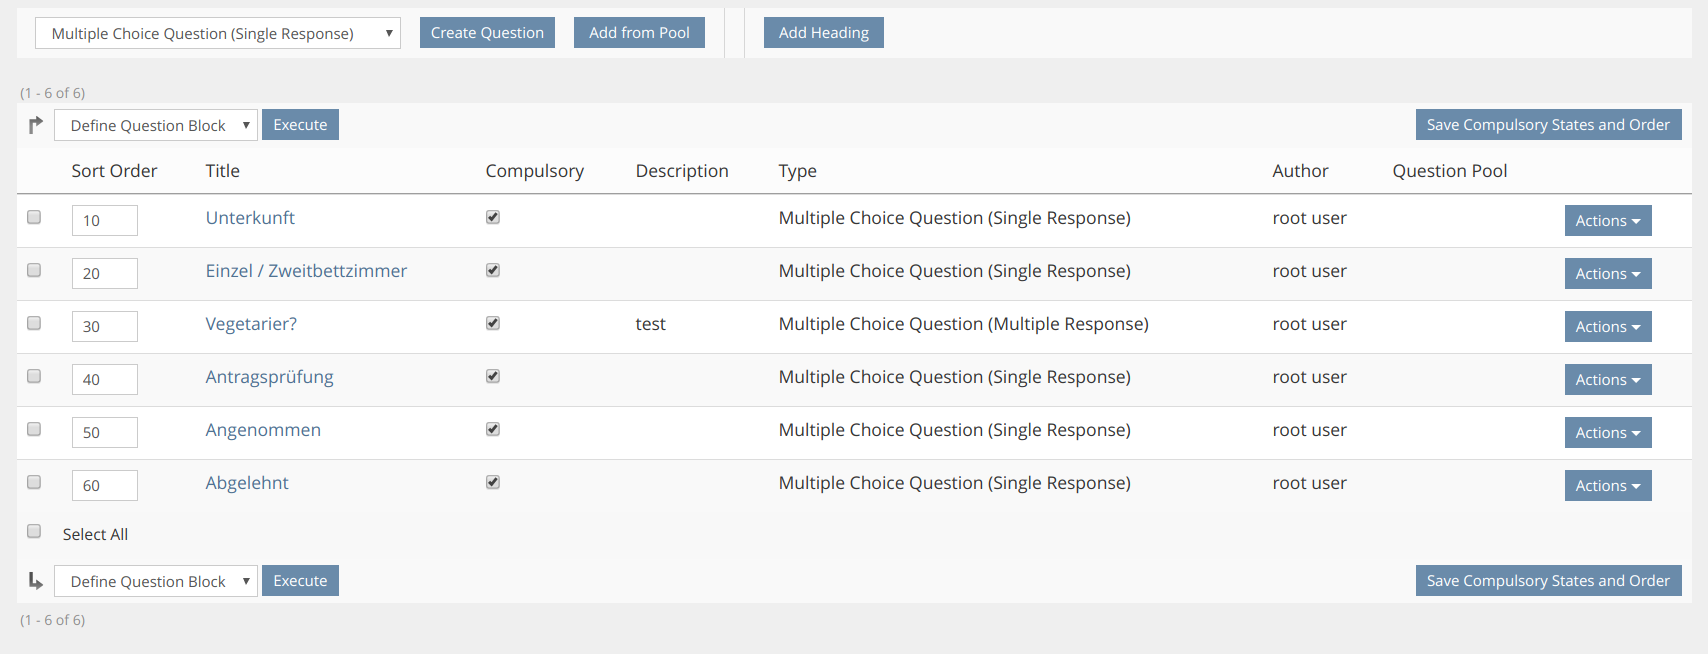
Task: Click the top Execute button
Action: point(300,125)
